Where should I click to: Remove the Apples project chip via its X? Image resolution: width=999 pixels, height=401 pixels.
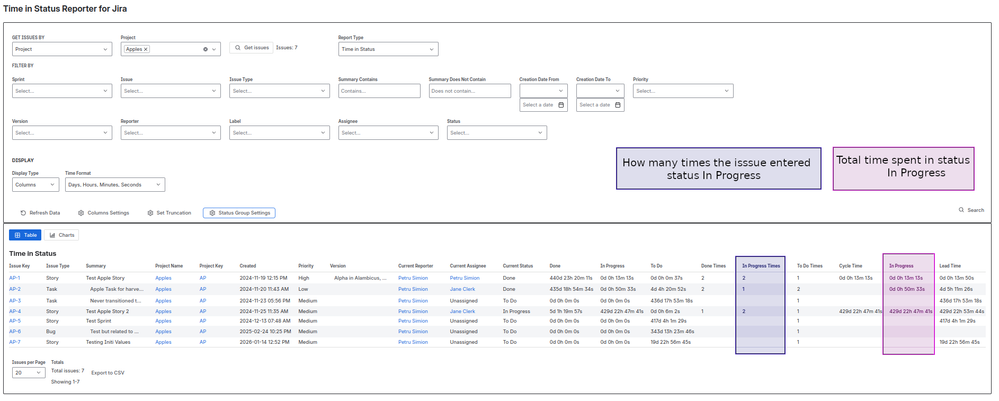146,49
